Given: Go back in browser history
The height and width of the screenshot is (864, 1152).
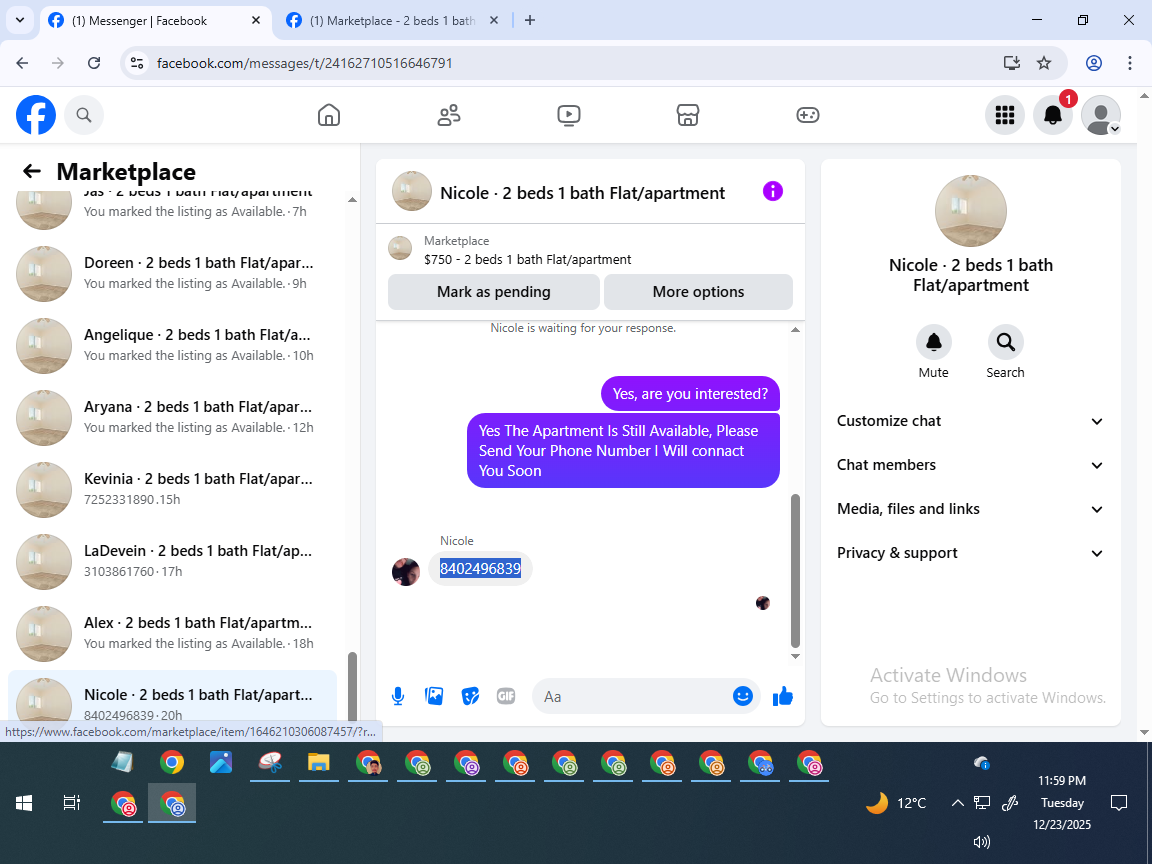Looking at the screenshot, I should 22,63.
